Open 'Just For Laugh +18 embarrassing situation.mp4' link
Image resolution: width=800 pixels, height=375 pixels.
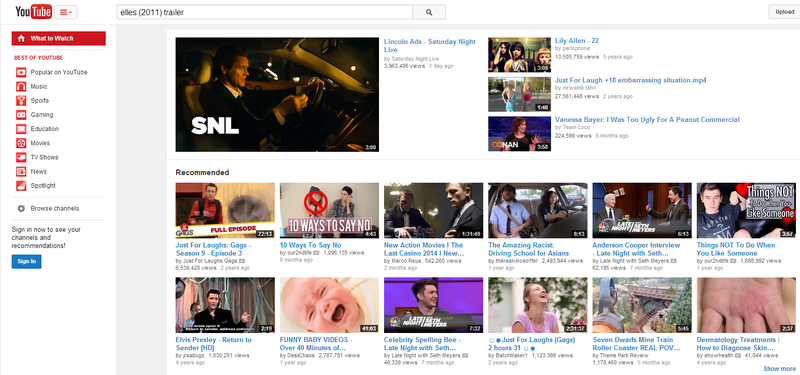[x=631, y=81]
